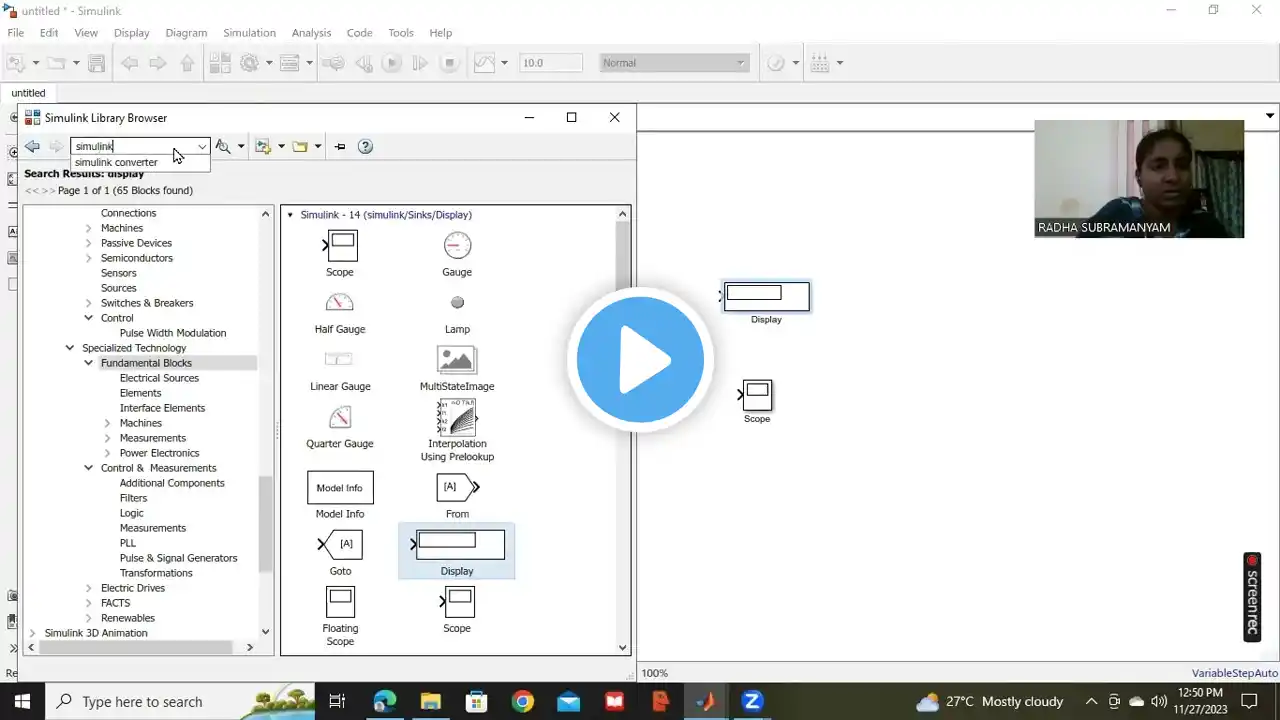Click the Save icon in the Simulink toolbar
Screen dimensions: 1280x720
(x=96, y=63)
